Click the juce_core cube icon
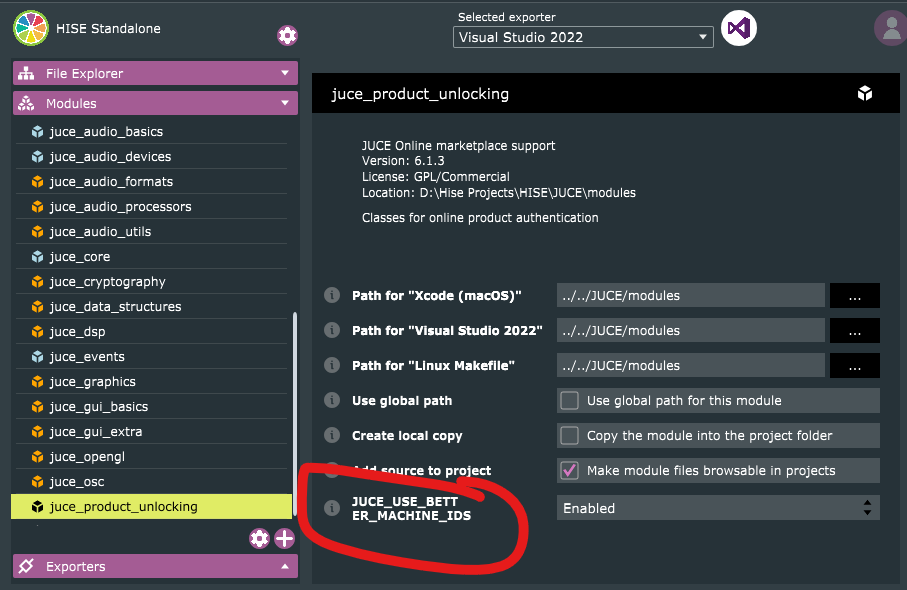The height and width of the screenshot is (590, 907). tap(38, 257)
